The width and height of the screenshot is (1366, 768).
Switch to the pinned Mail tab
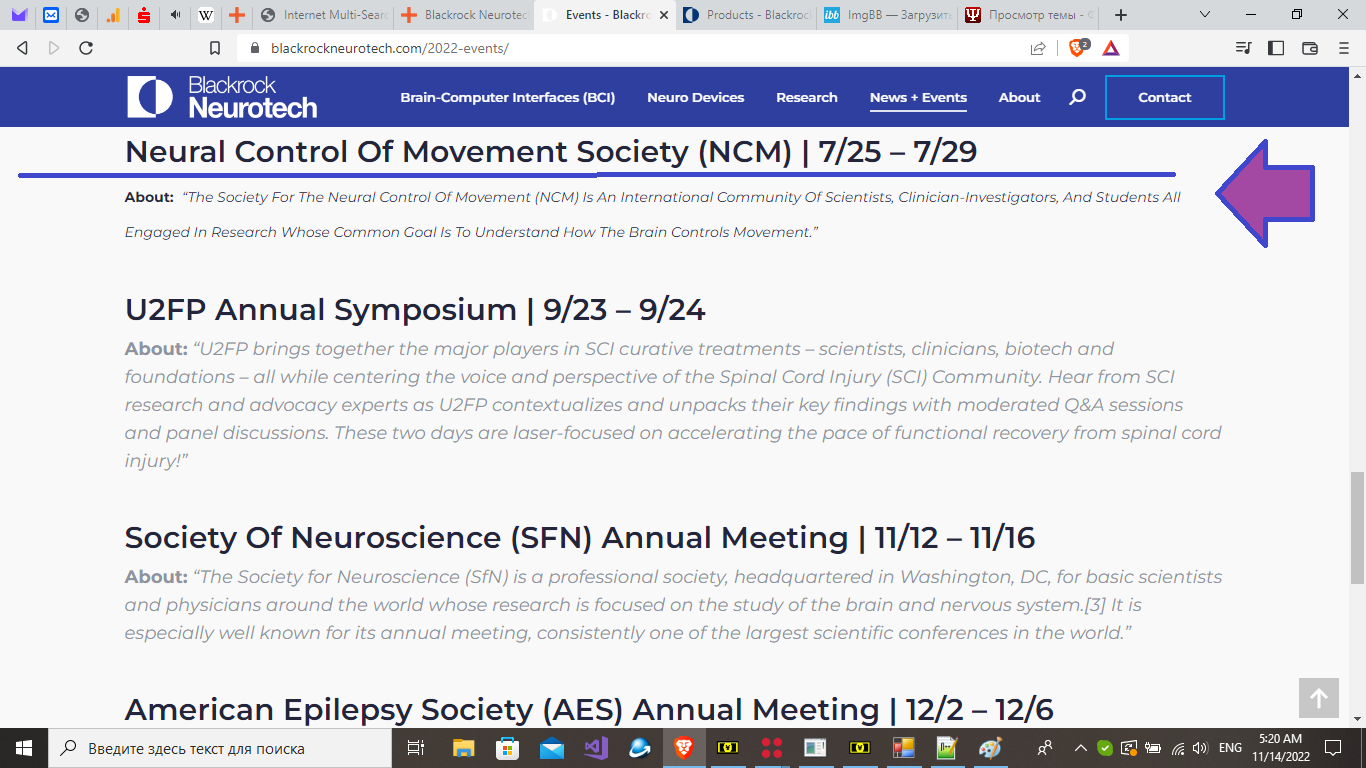tap(50, 15)
